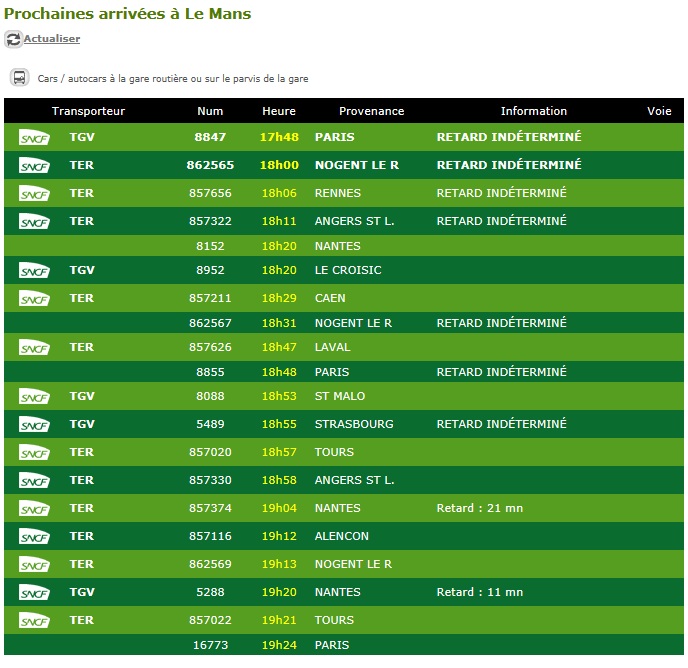Click TER label on the 857116 row
The width and height of the screenshot is (688, 668).
click(x=82, y=536)
